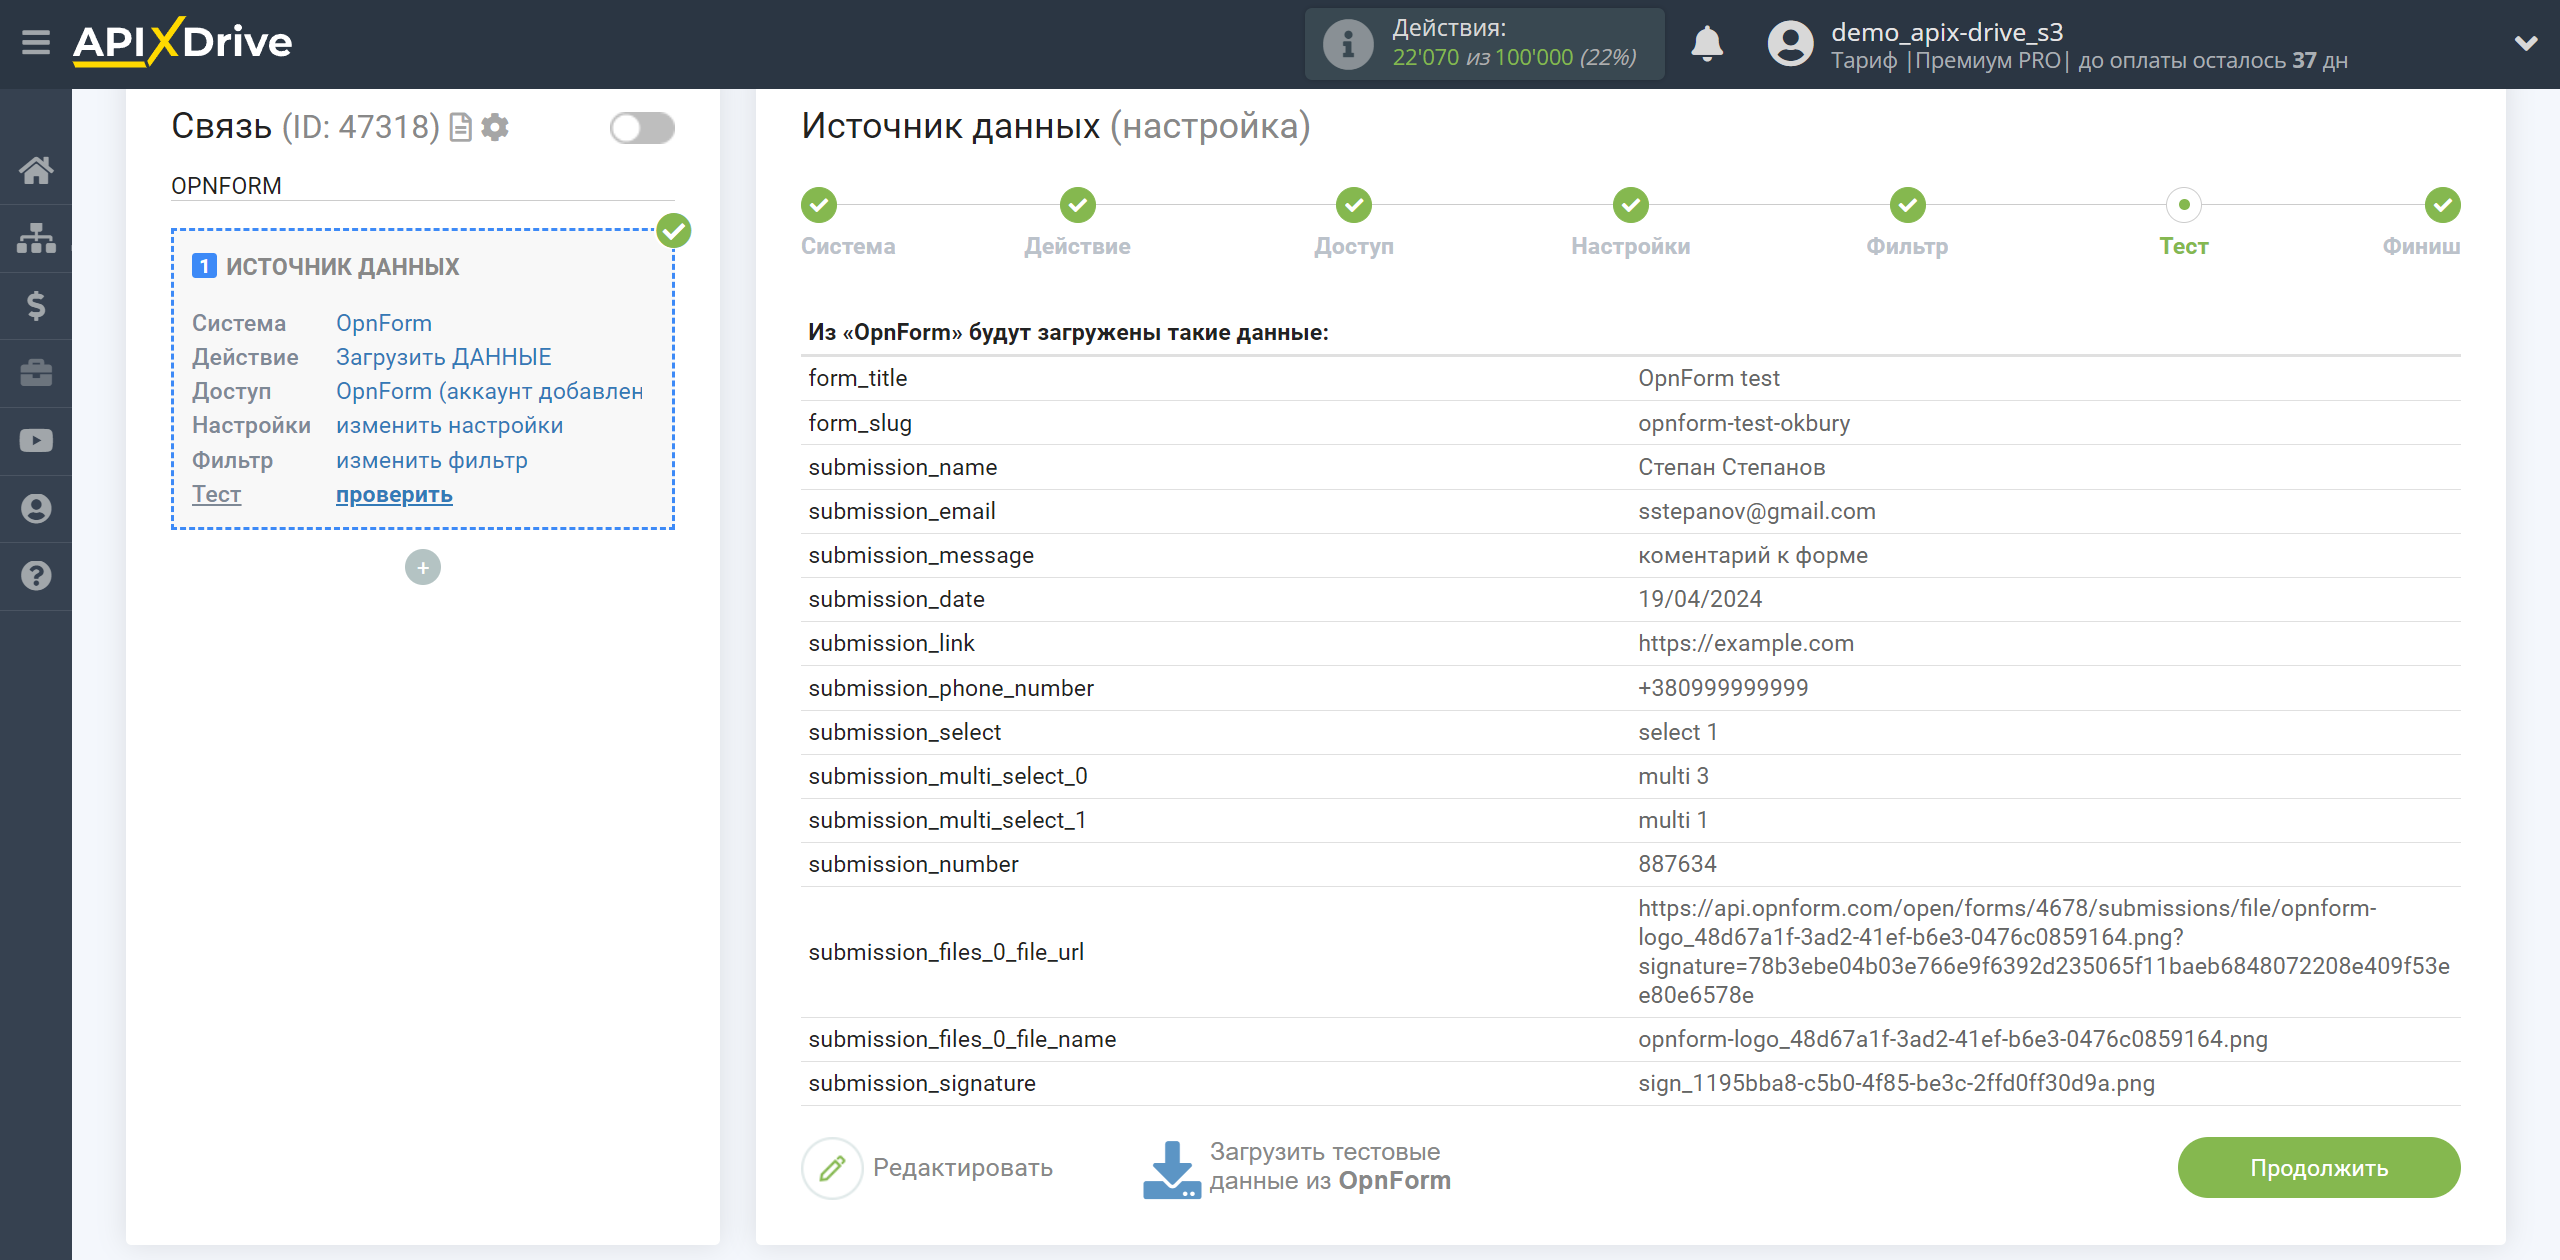The image size is (2560, 1260).
Task: Click the Редактировать button label
Action: coord(963,1168)
